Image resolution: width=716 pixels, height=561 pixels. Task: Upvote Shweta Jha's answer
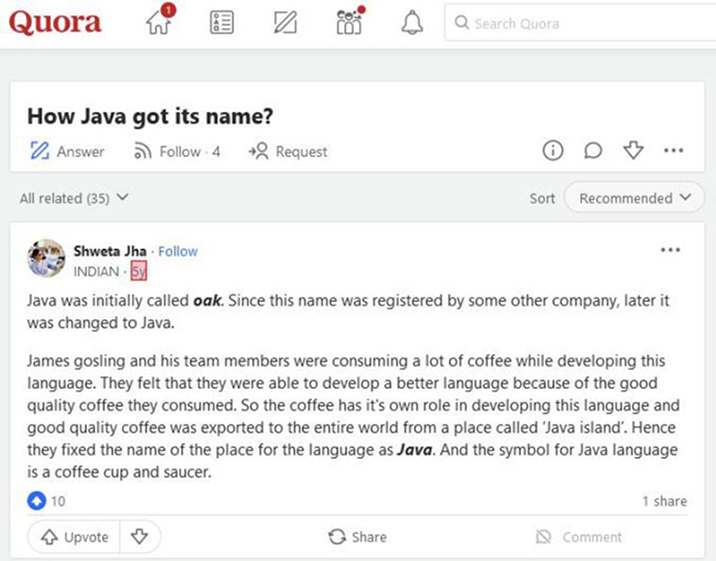[x=74, y=537]
